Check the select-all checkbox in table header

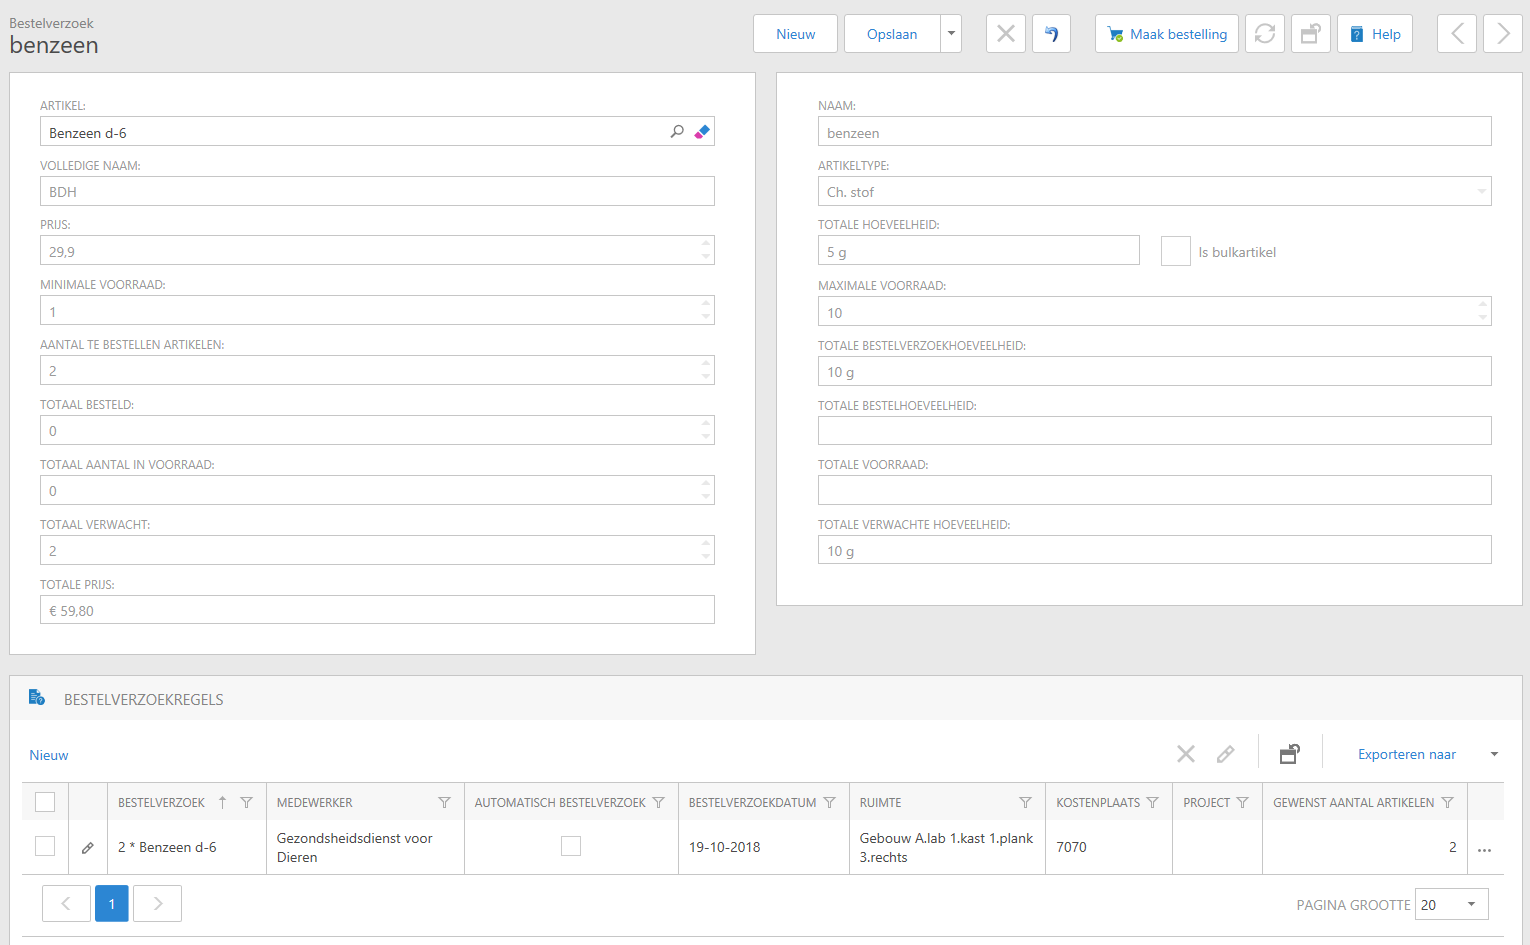pyautogui.click(x=45, y=802)
